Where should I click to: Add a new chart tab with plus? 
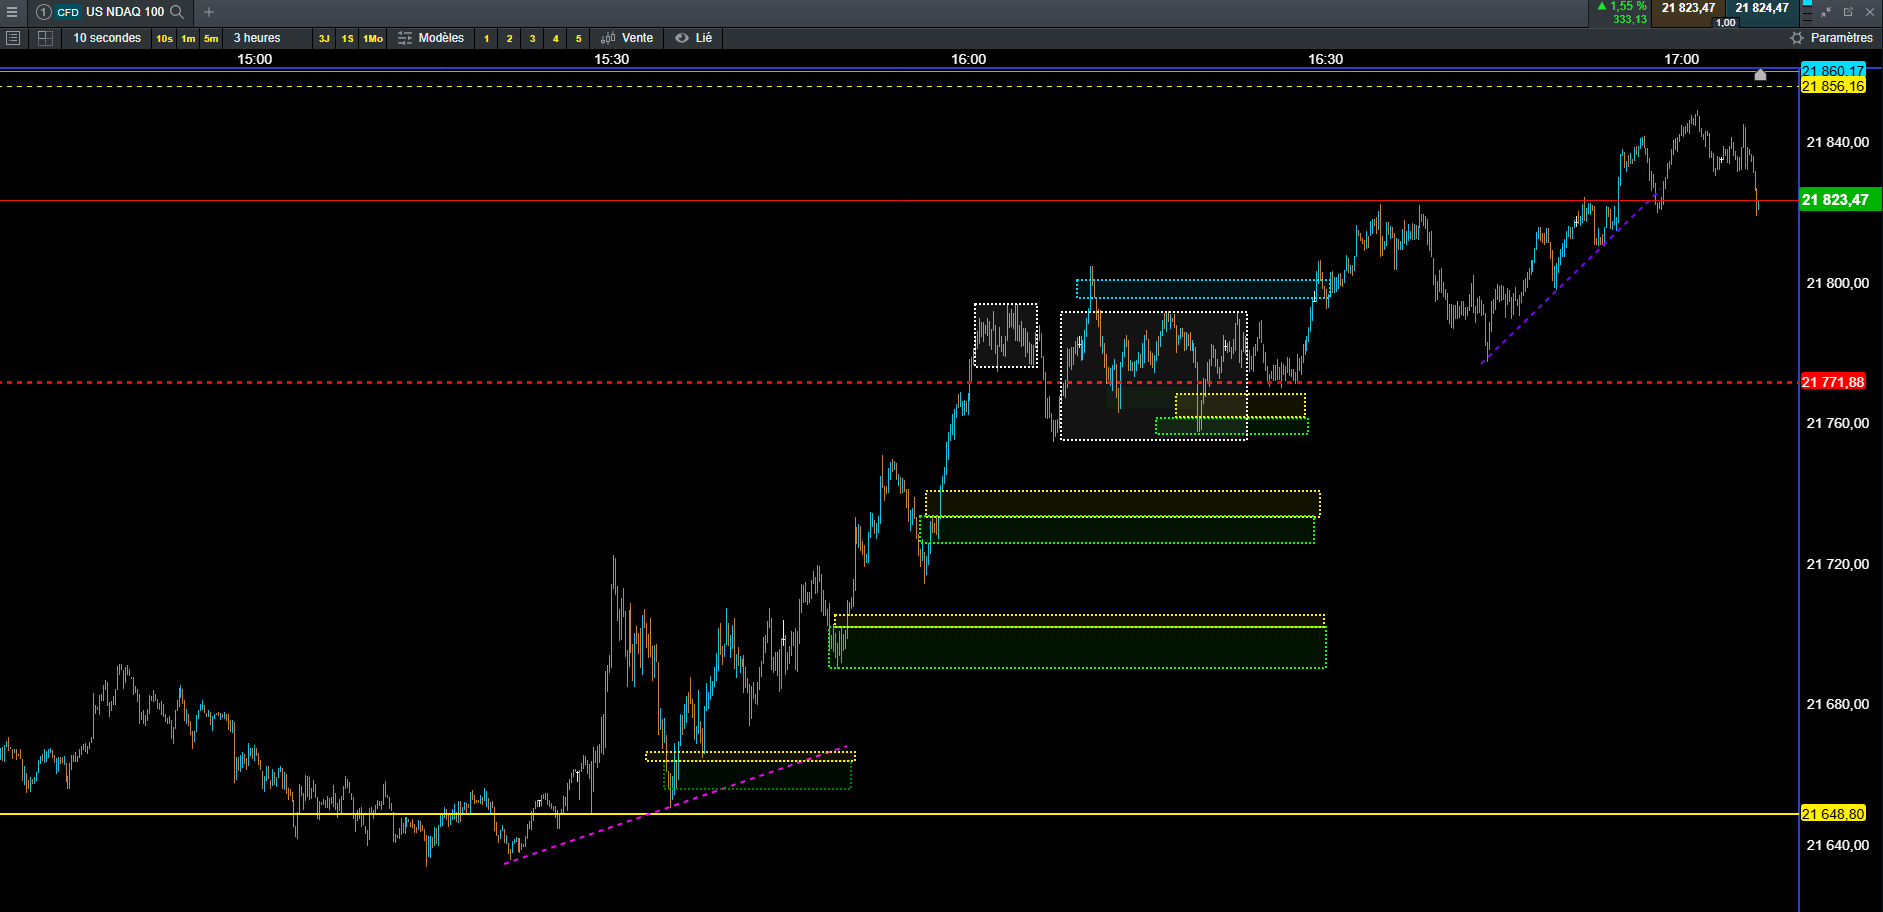(209, 12)
